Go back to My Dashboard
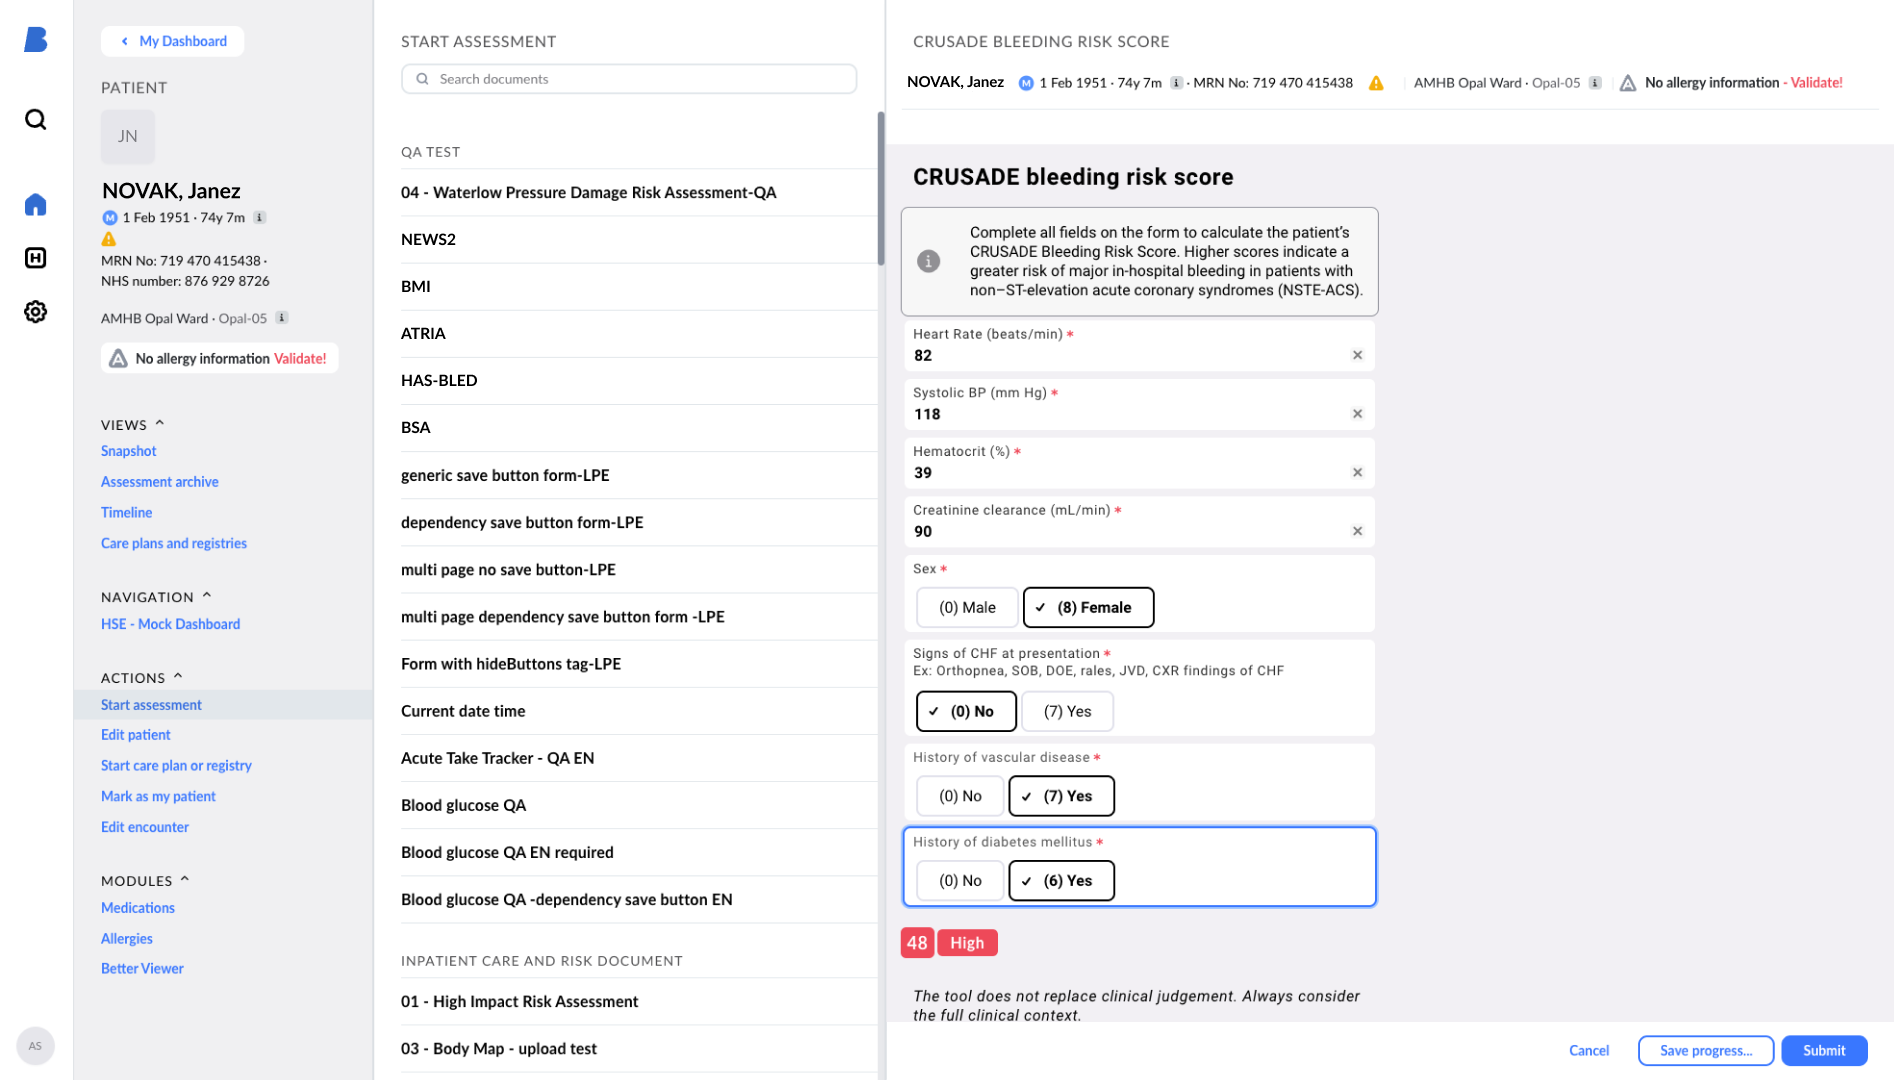This screenshot has width=1894, height=1080. click(173, 41)
